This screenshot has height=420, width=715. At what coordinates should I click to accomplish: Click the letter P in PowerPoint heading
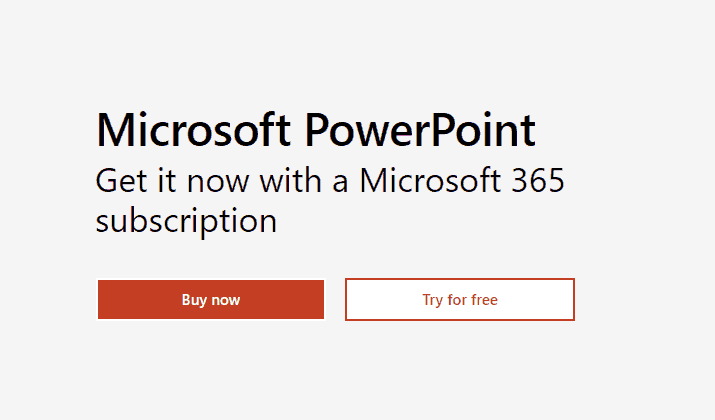[x=315, y=132]
